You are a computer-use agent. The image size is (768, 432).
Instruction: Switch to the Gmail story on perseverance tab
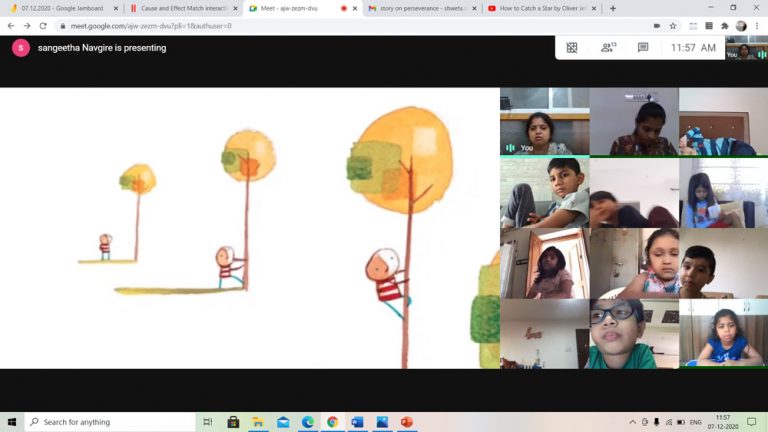point(422,8)
